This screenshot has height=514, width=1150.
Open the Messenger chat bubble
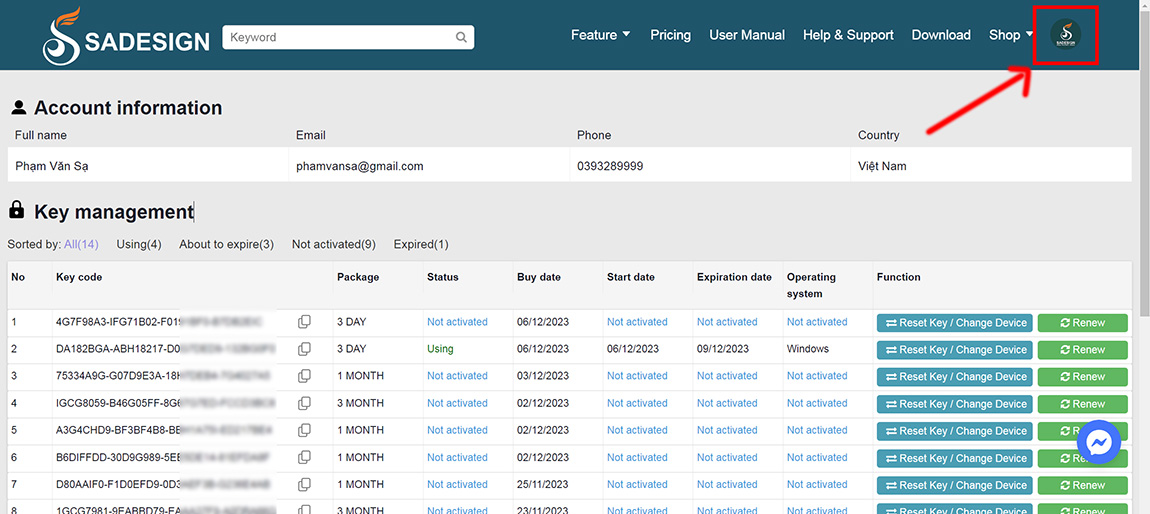[1099, 443]
